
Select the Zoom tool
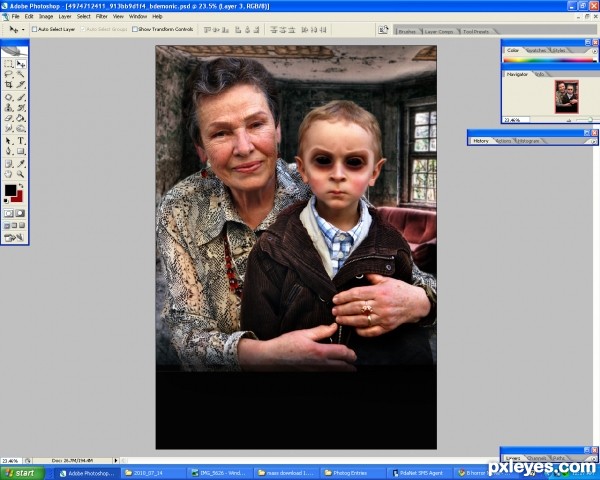click(21, 175)
